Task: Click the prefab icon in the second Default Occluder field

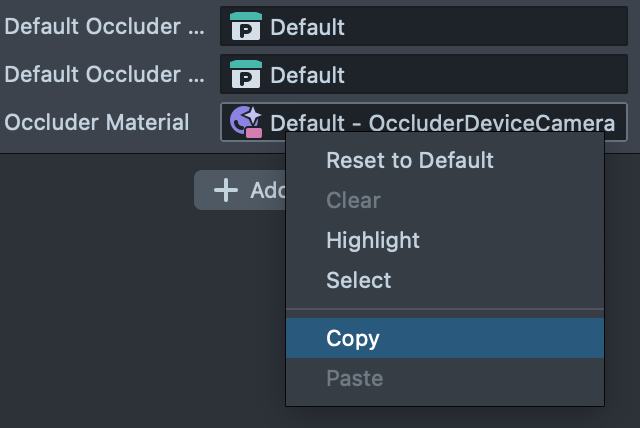Action: coord(245,75)
